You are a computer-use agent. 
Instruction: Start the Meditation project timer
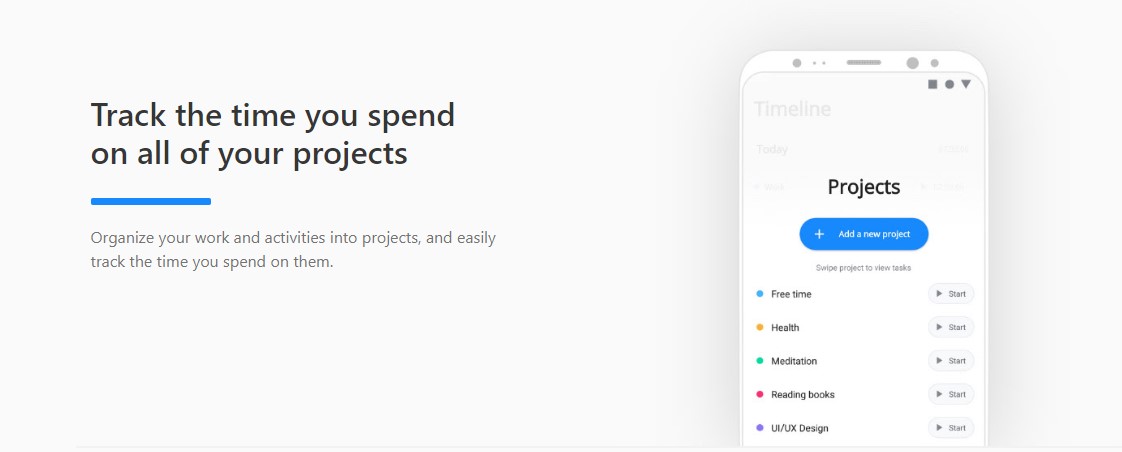(x=951, y=361)
